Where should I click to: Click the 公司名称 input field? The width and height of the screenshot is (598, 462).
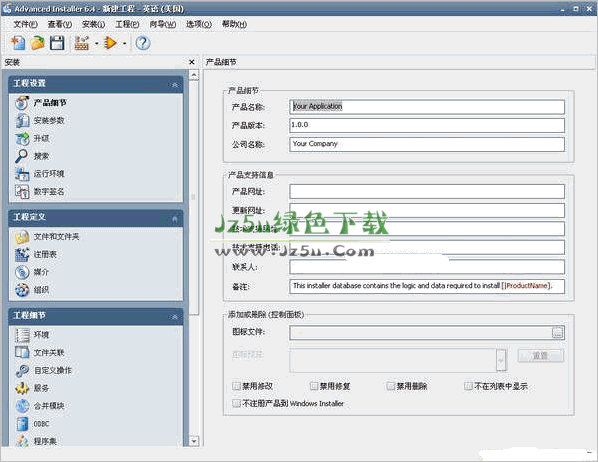pos(427,144)
